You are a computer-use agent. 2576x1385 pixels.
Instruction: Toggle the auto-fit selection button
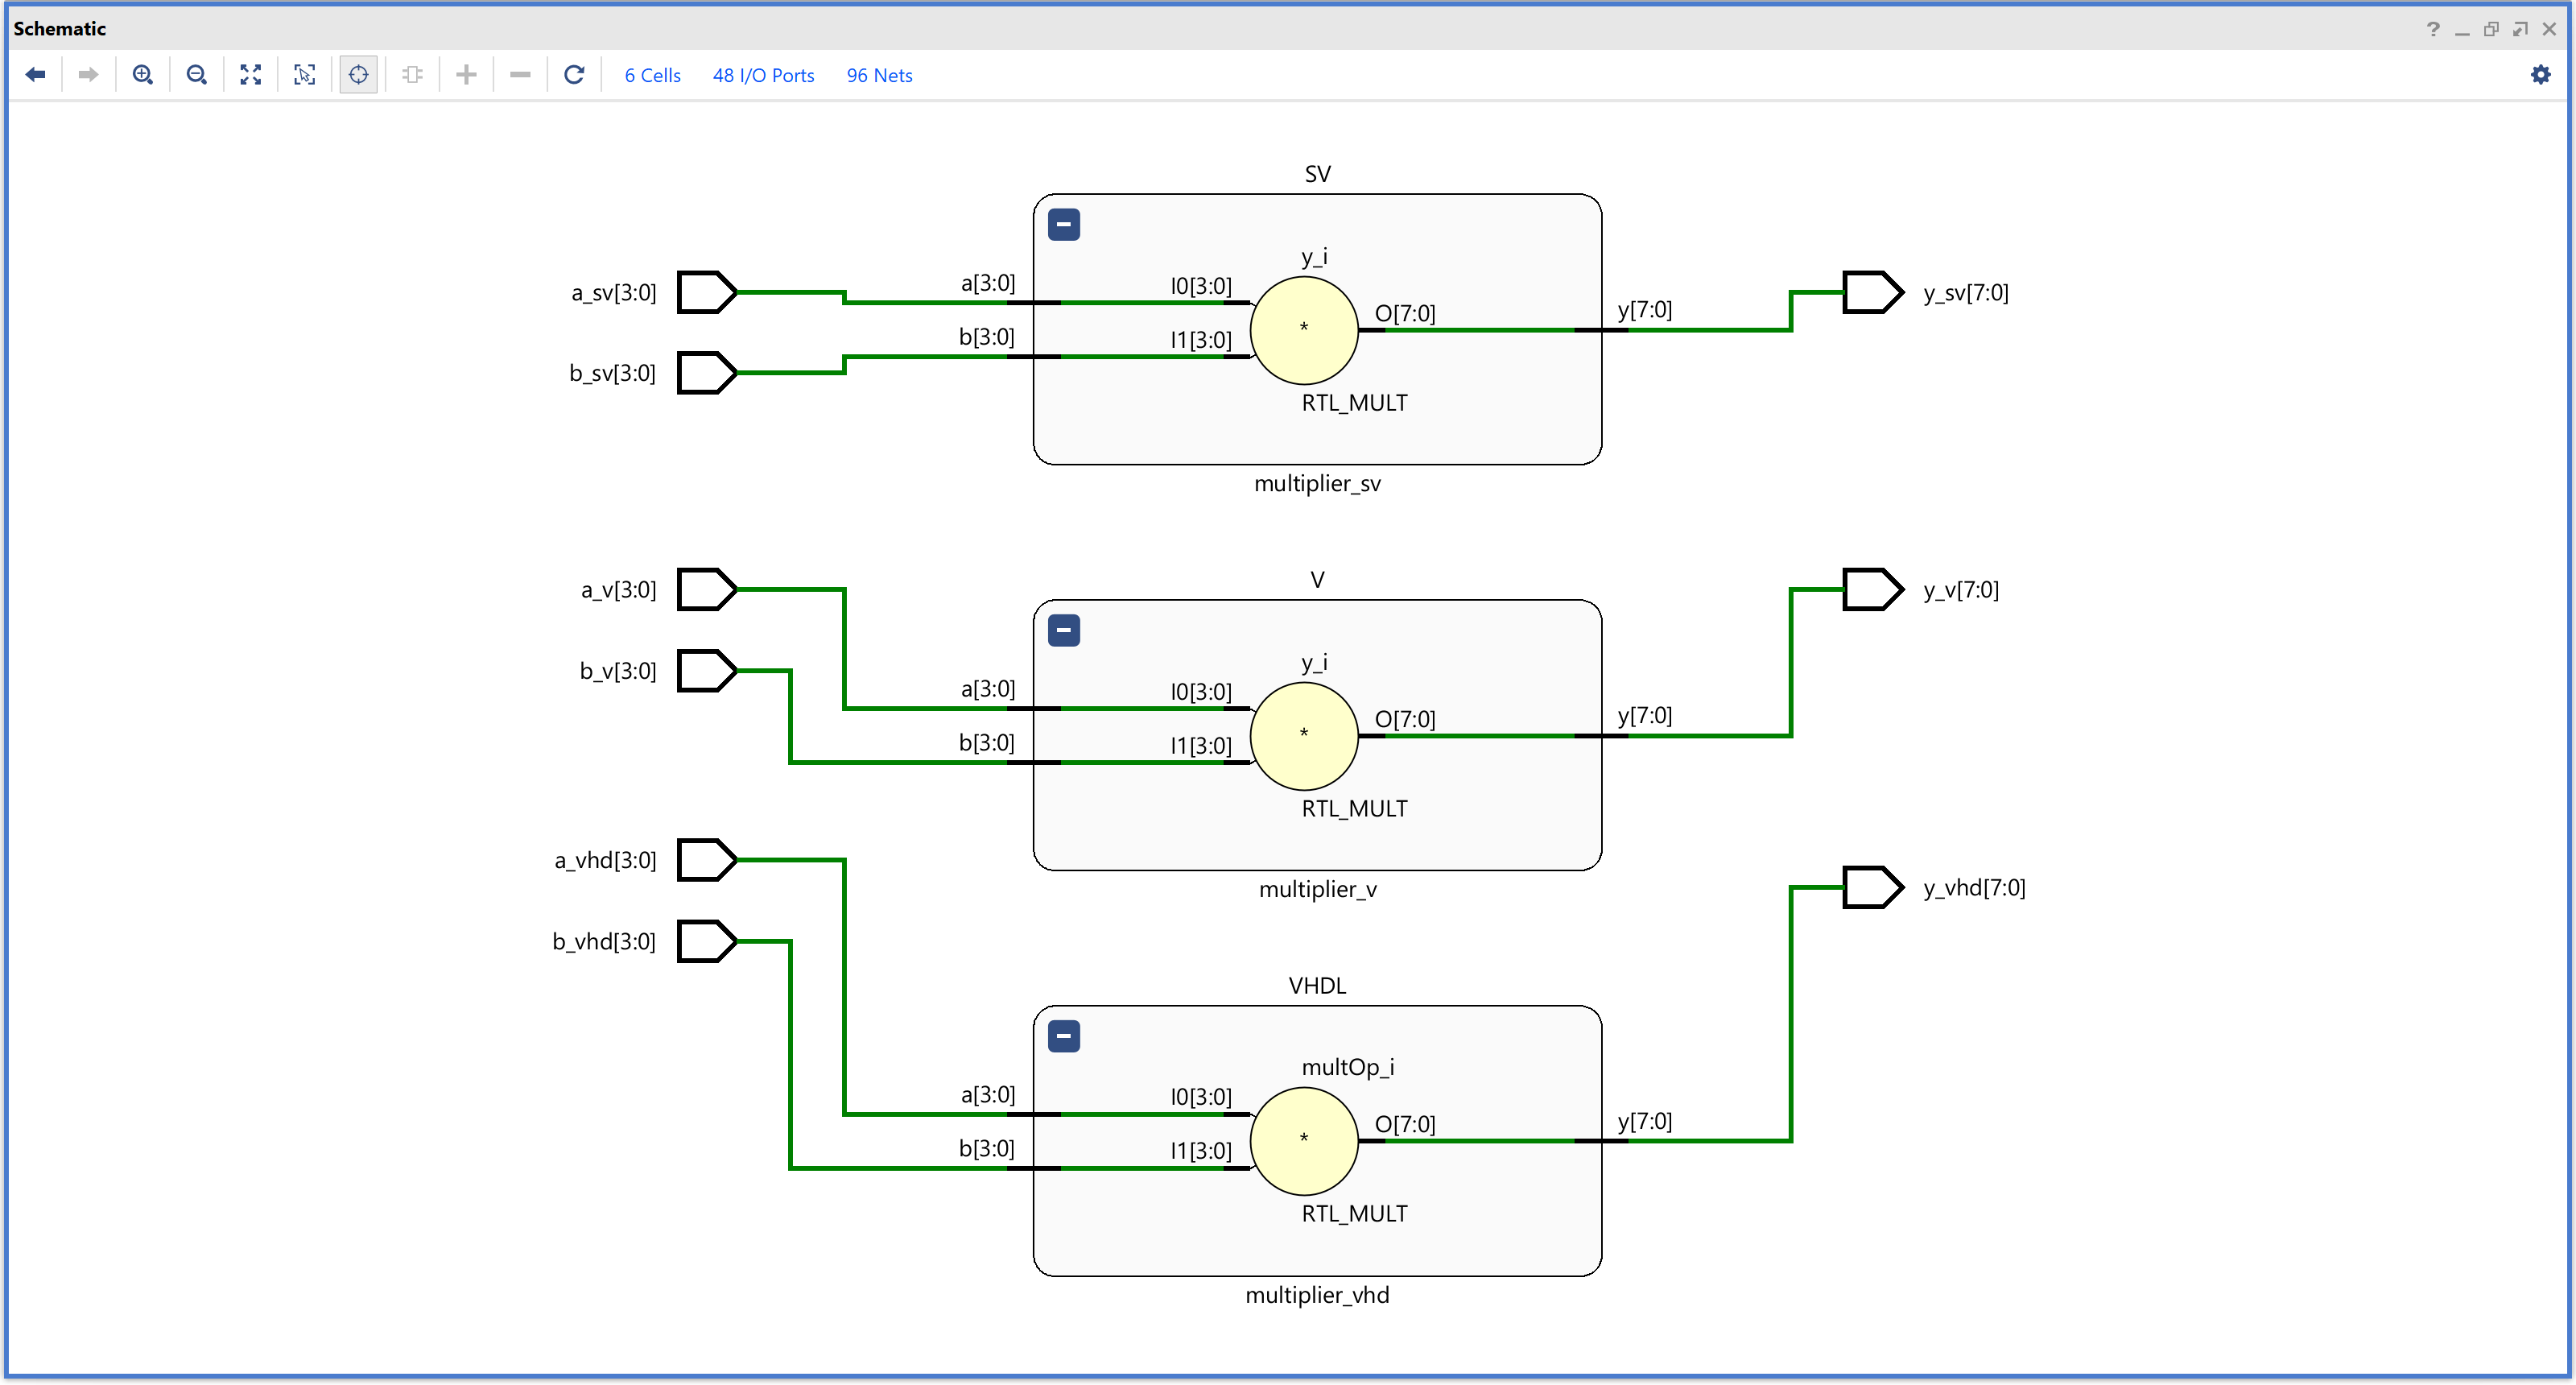coord(358,75)
